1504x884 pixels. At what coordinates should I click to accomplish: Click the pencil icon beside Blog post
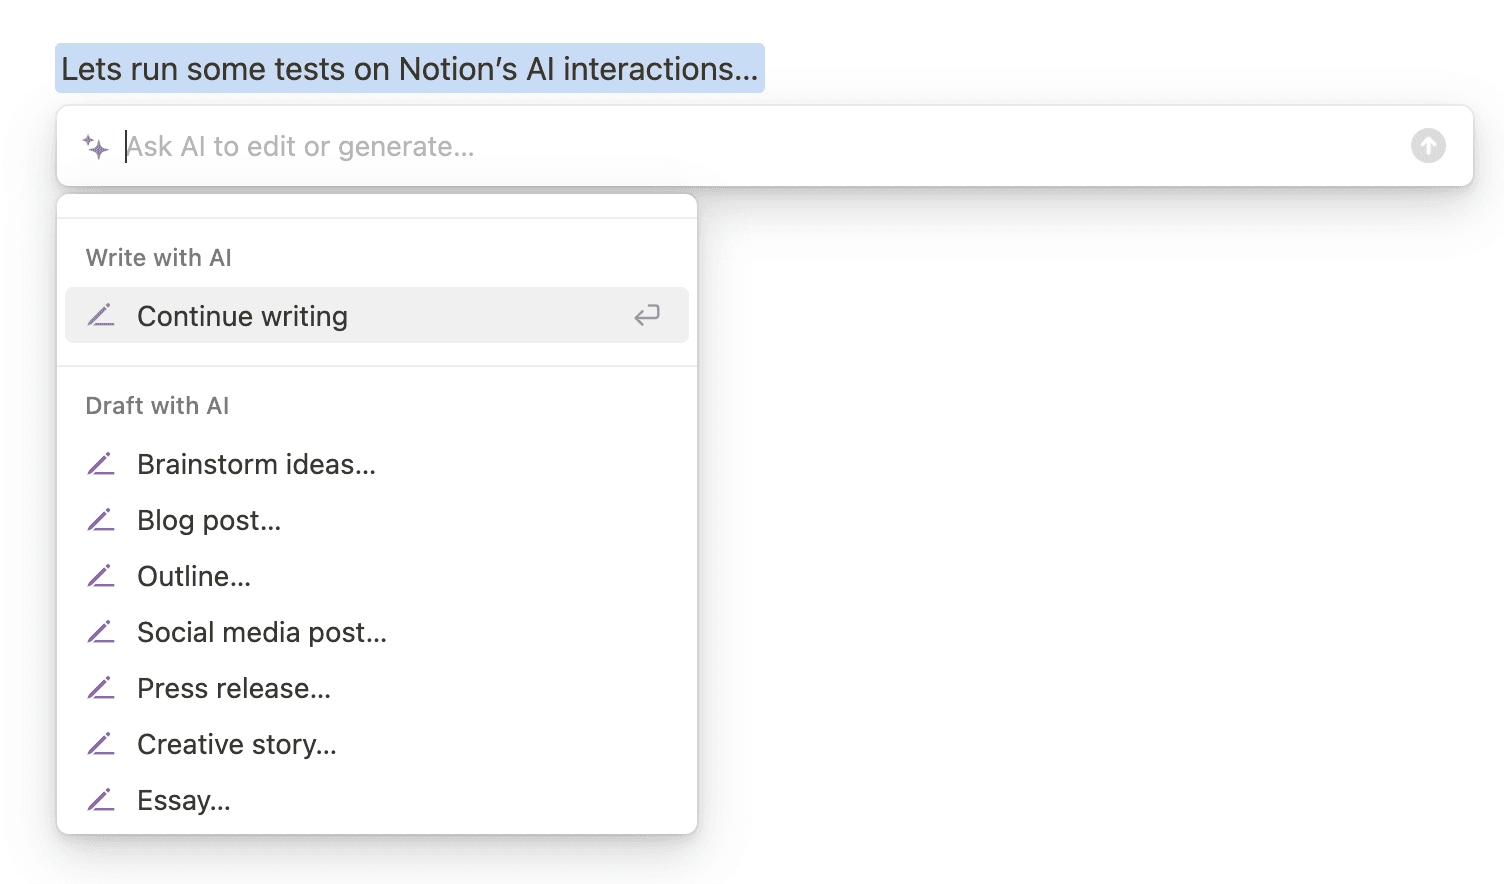tap(101, 520)
